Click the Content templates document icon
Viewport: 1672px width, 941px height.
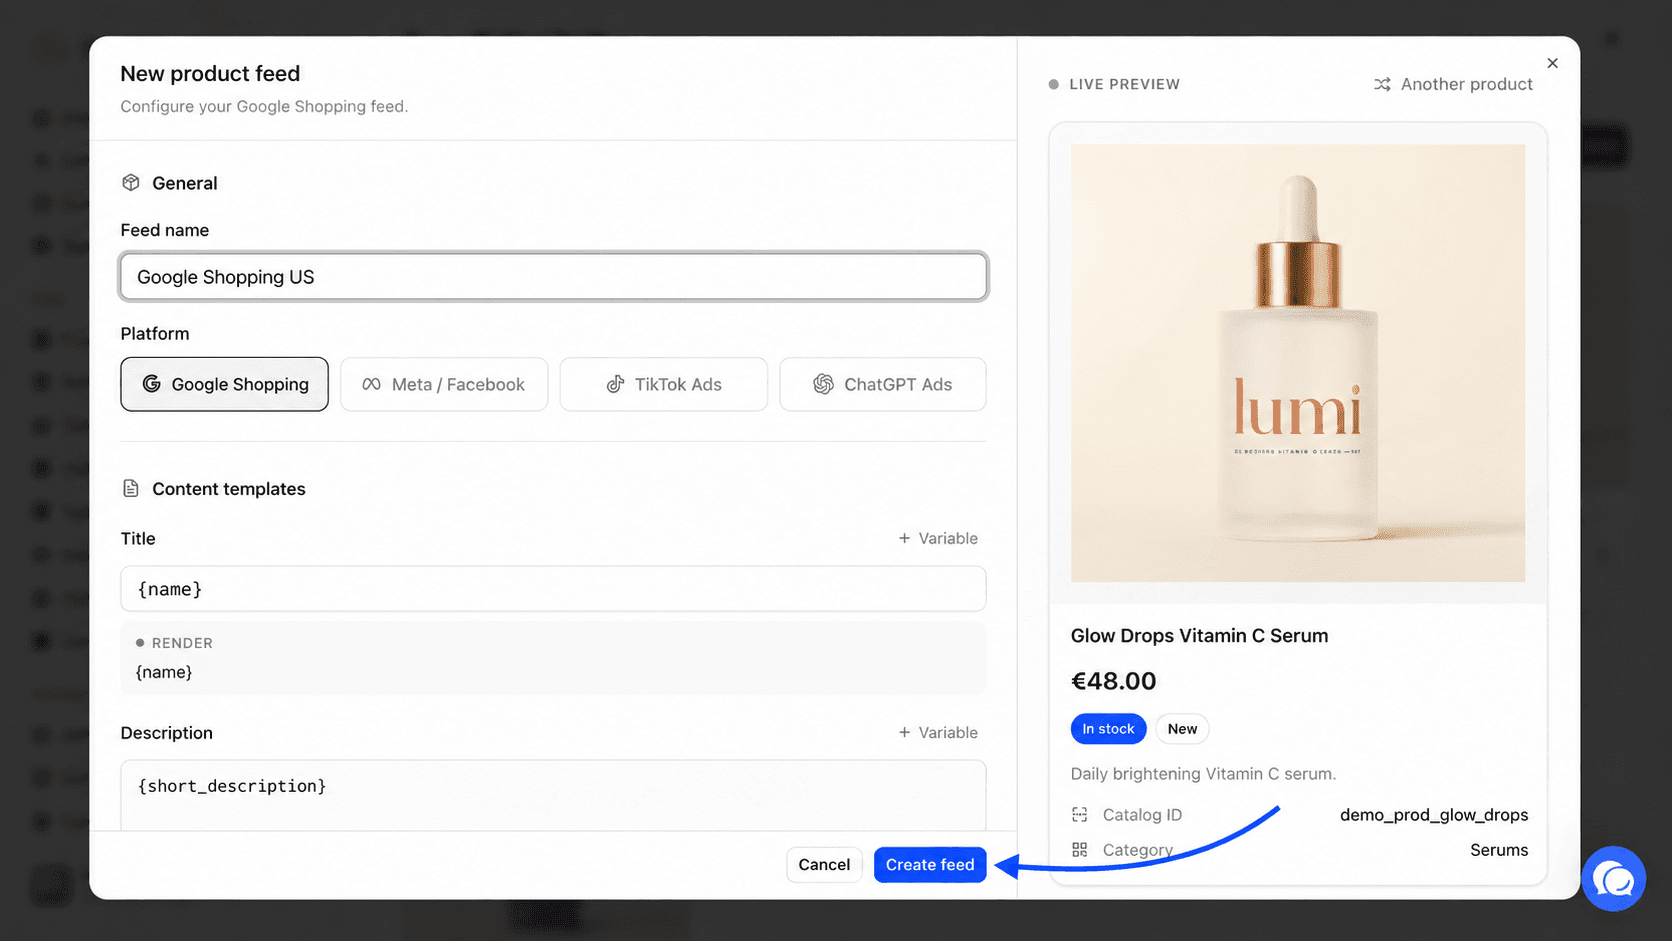(131, 489)
